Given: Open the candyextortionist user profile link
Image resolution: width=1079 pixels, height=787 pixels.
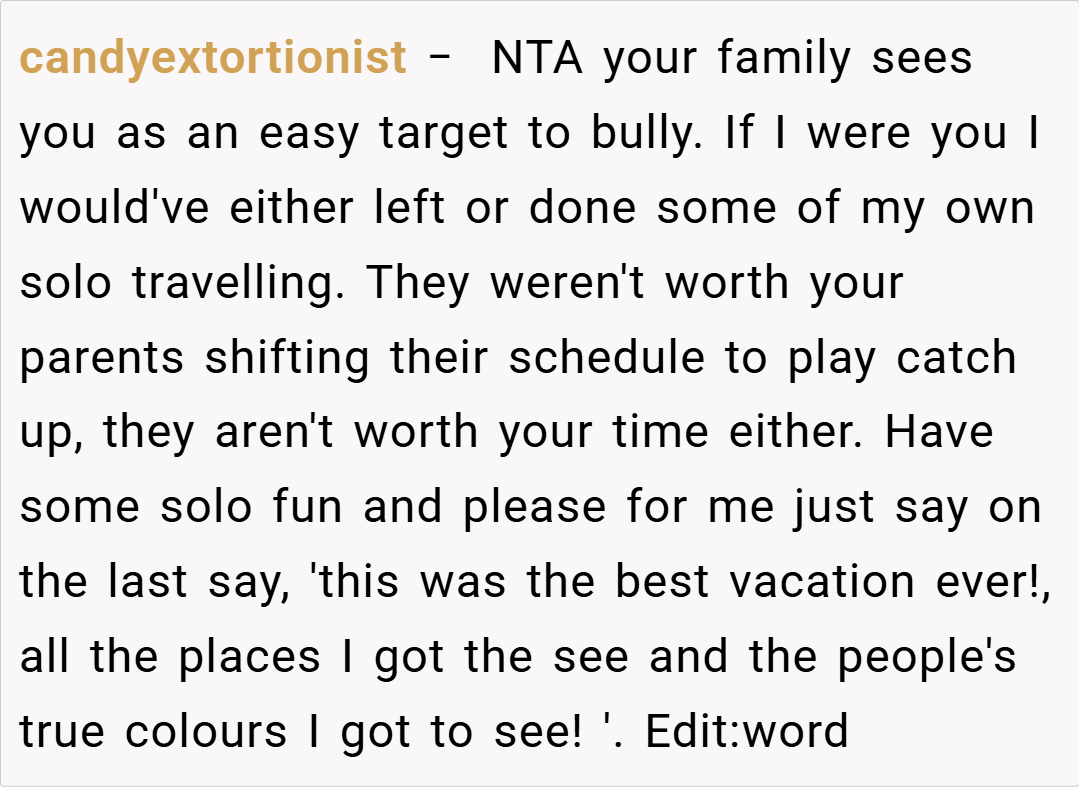Looking at the screenshot, I should [x=213, y=58].
